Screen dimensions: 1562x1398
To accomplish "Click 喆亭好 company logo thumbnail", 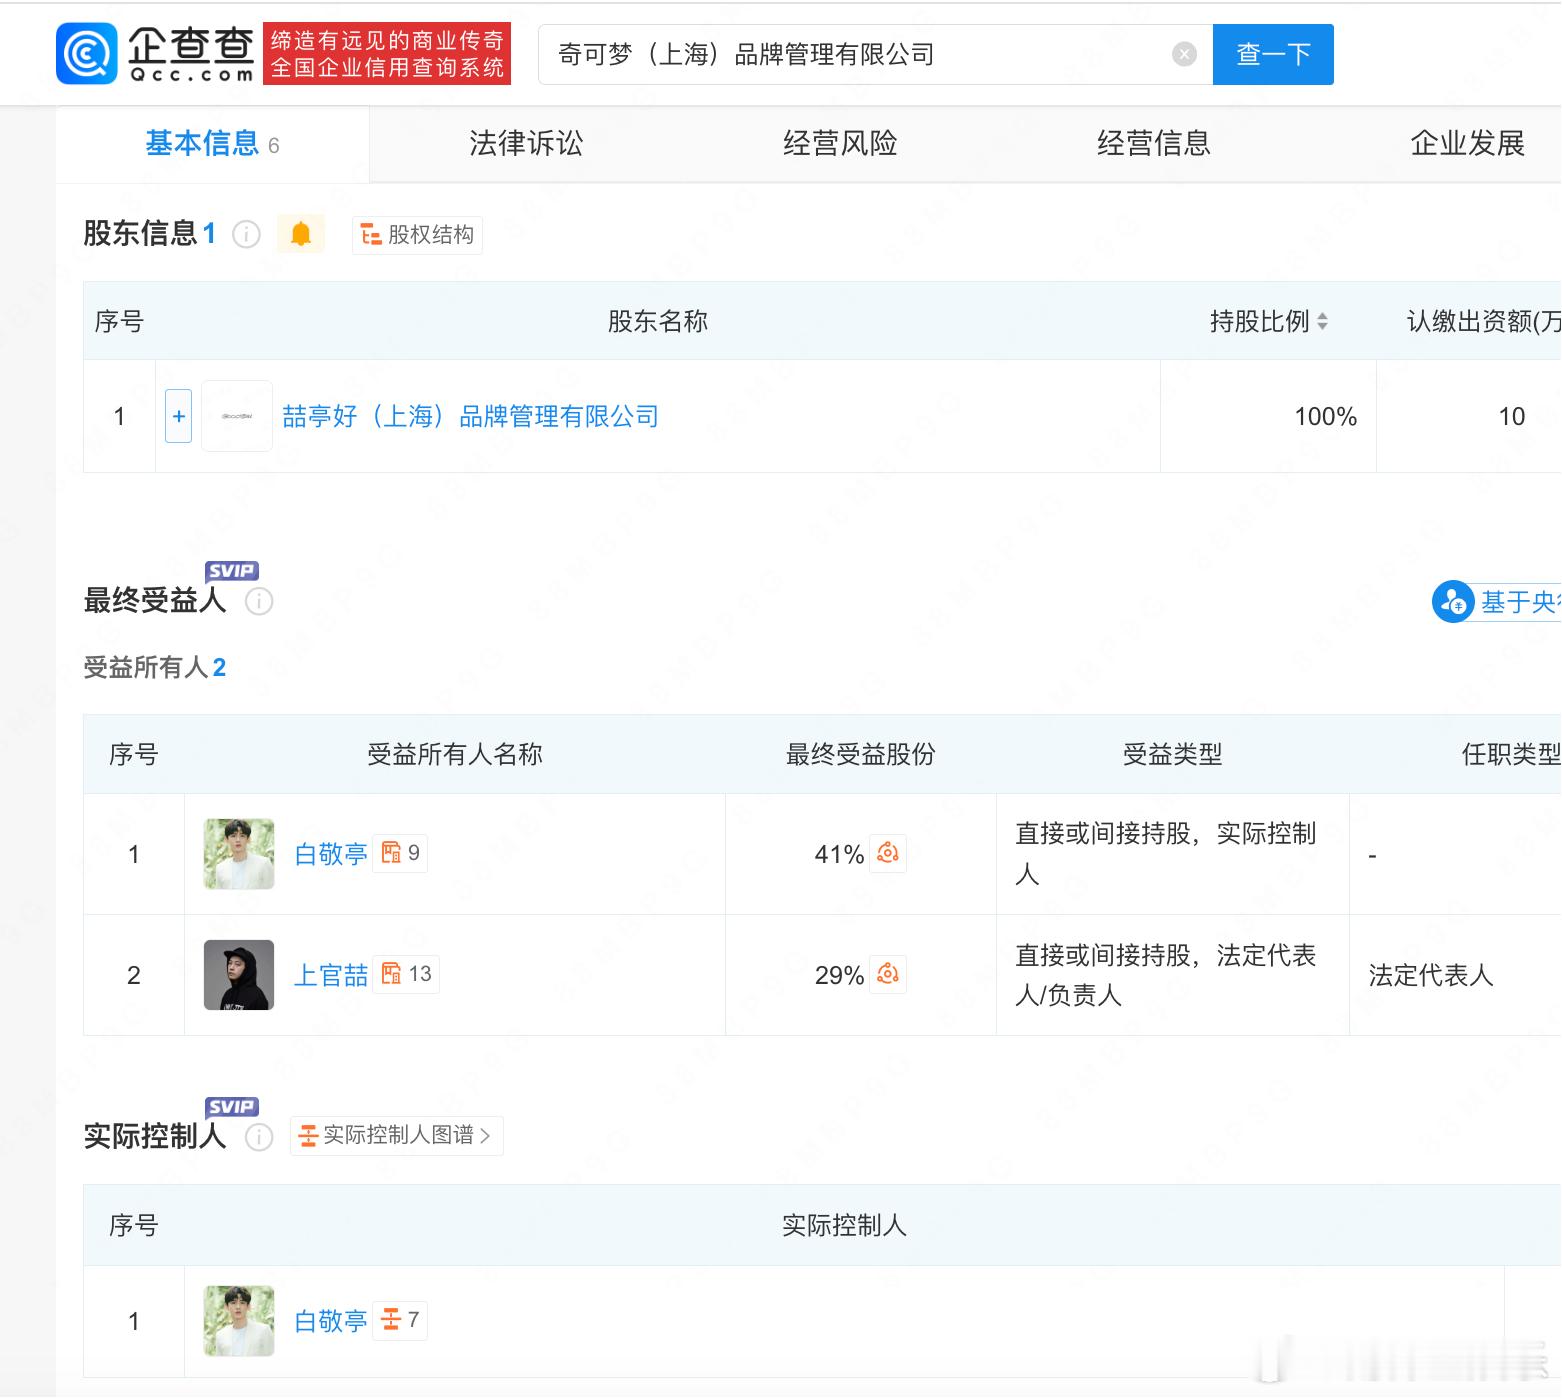I will [237, 416].
